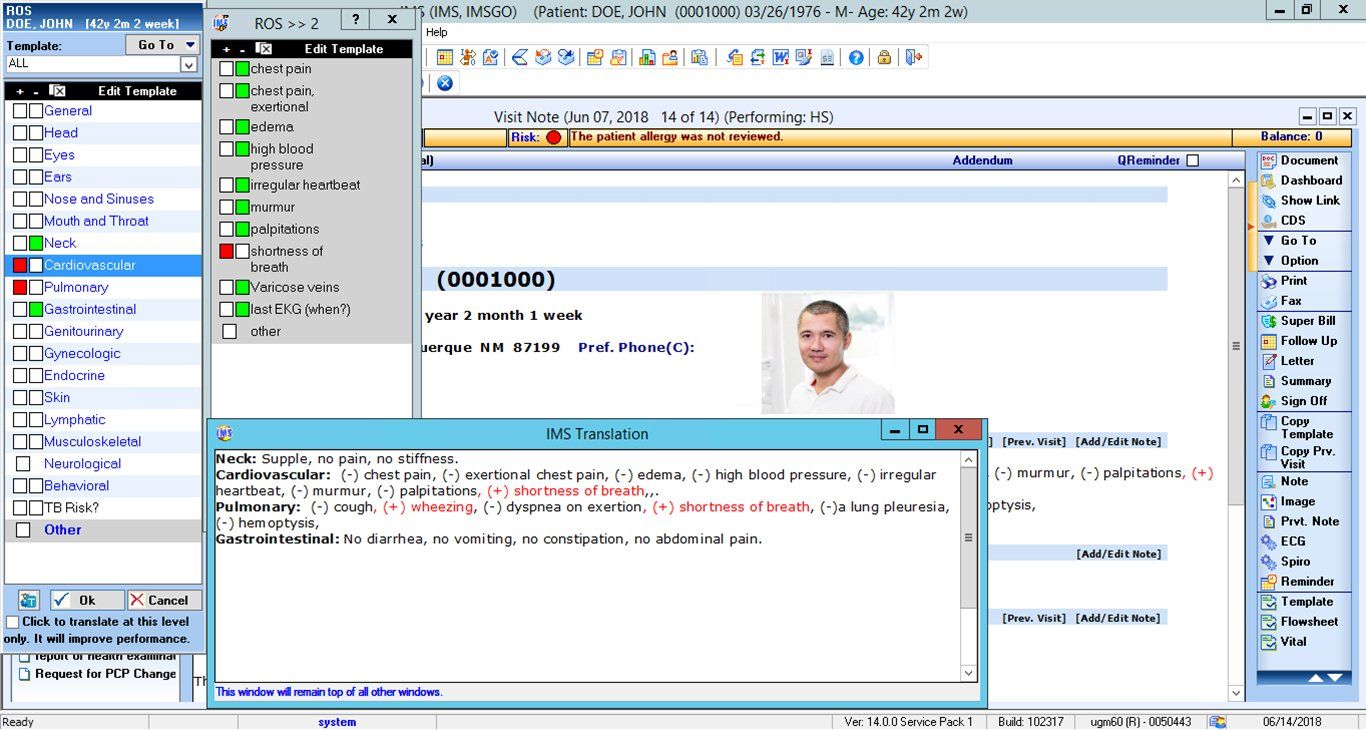Click the patient's photo thumbnail

(827, 350)
